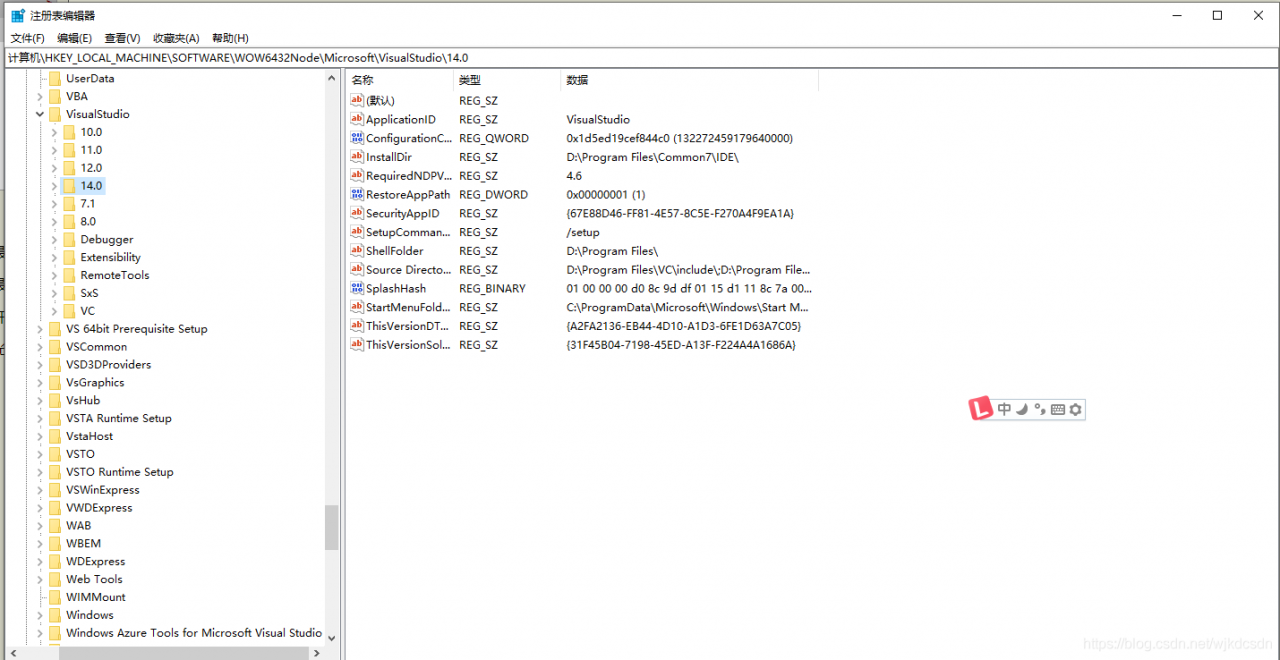Image resolution: width=1280 pixels, height=660 pixels.
Task: Click the string icon beside InstallDir
Action: tap(357, 157)
